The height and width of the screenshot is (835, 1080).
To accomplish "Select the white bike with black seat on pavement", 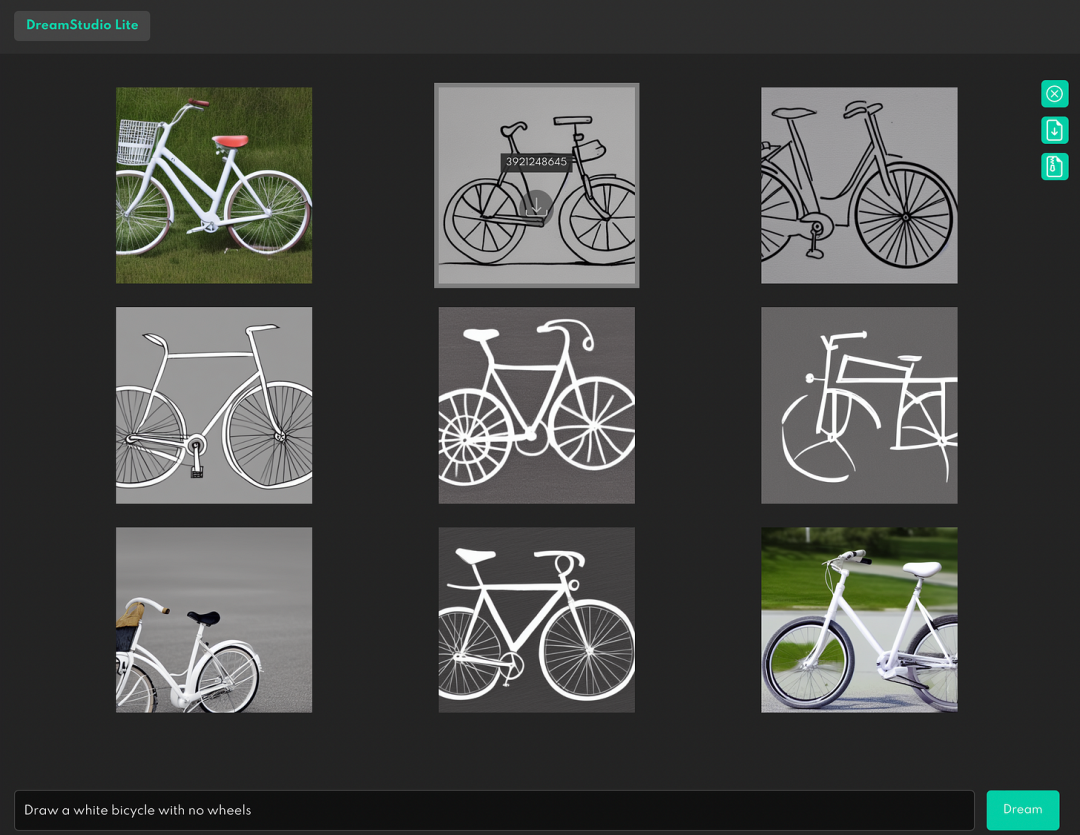I will pyautogui.click(x=214, y=620).
